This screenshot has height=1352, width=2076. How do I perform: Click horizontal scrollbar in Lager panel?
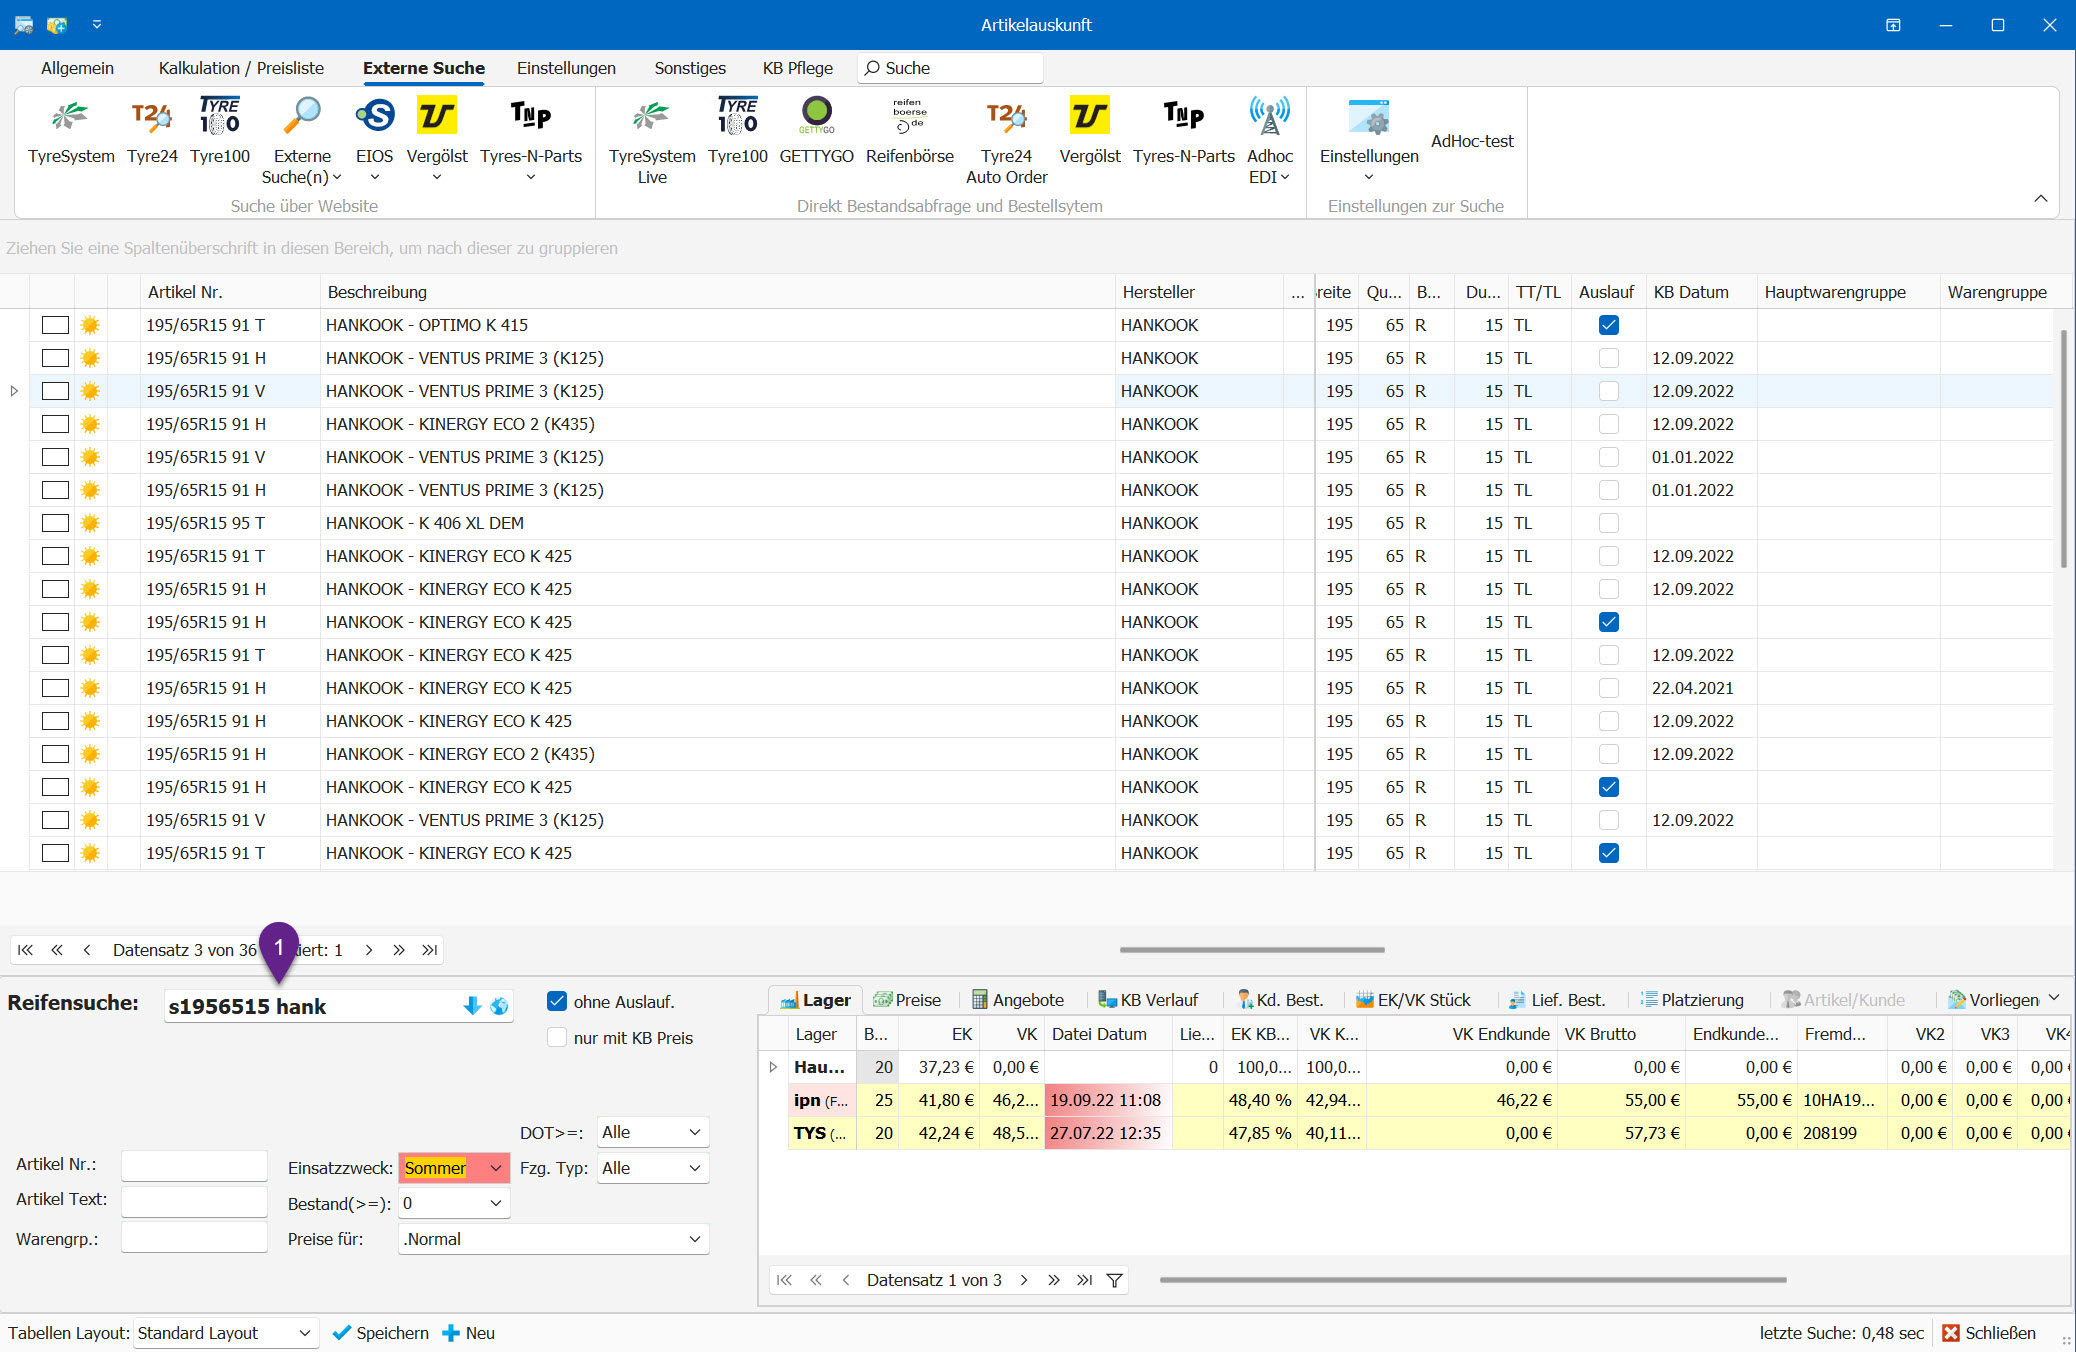[x=1473, y=1280]
